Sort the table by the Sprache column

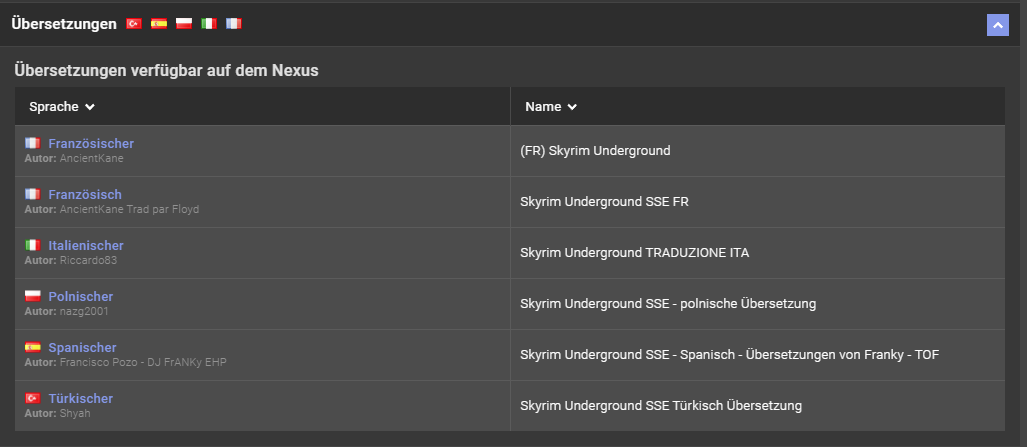coord(62,107)
